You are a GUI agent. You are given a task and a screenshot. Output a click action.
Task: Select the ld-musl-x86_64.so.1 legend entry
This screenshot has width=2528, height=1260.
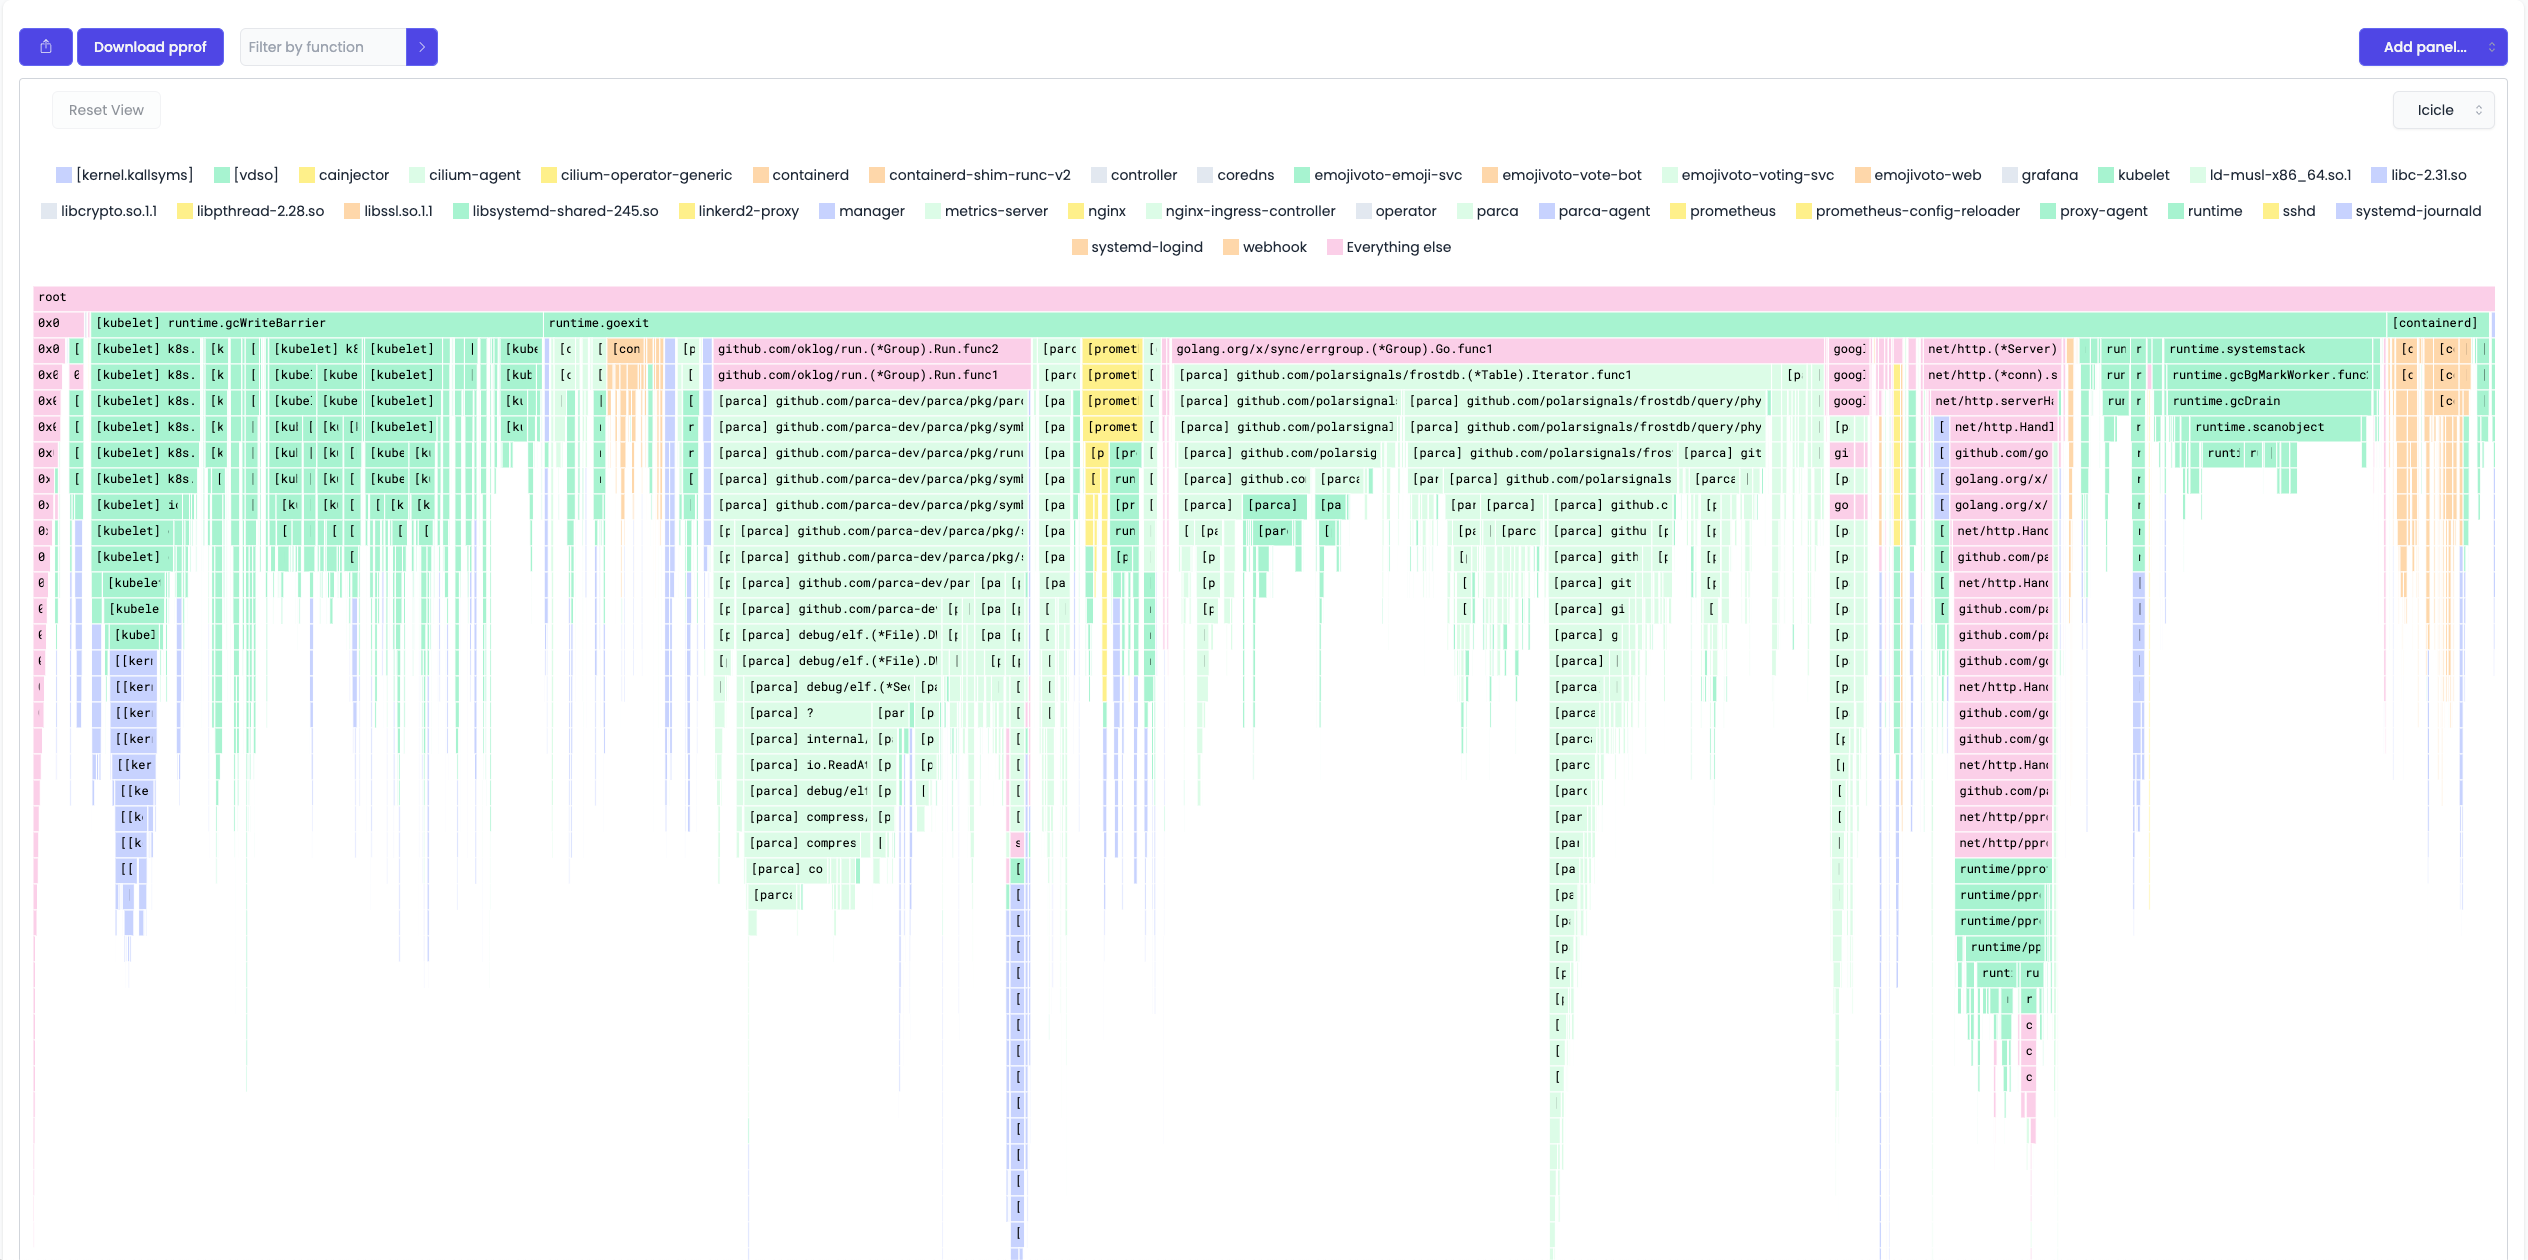pyautogui.click(x=2270, y=175)
